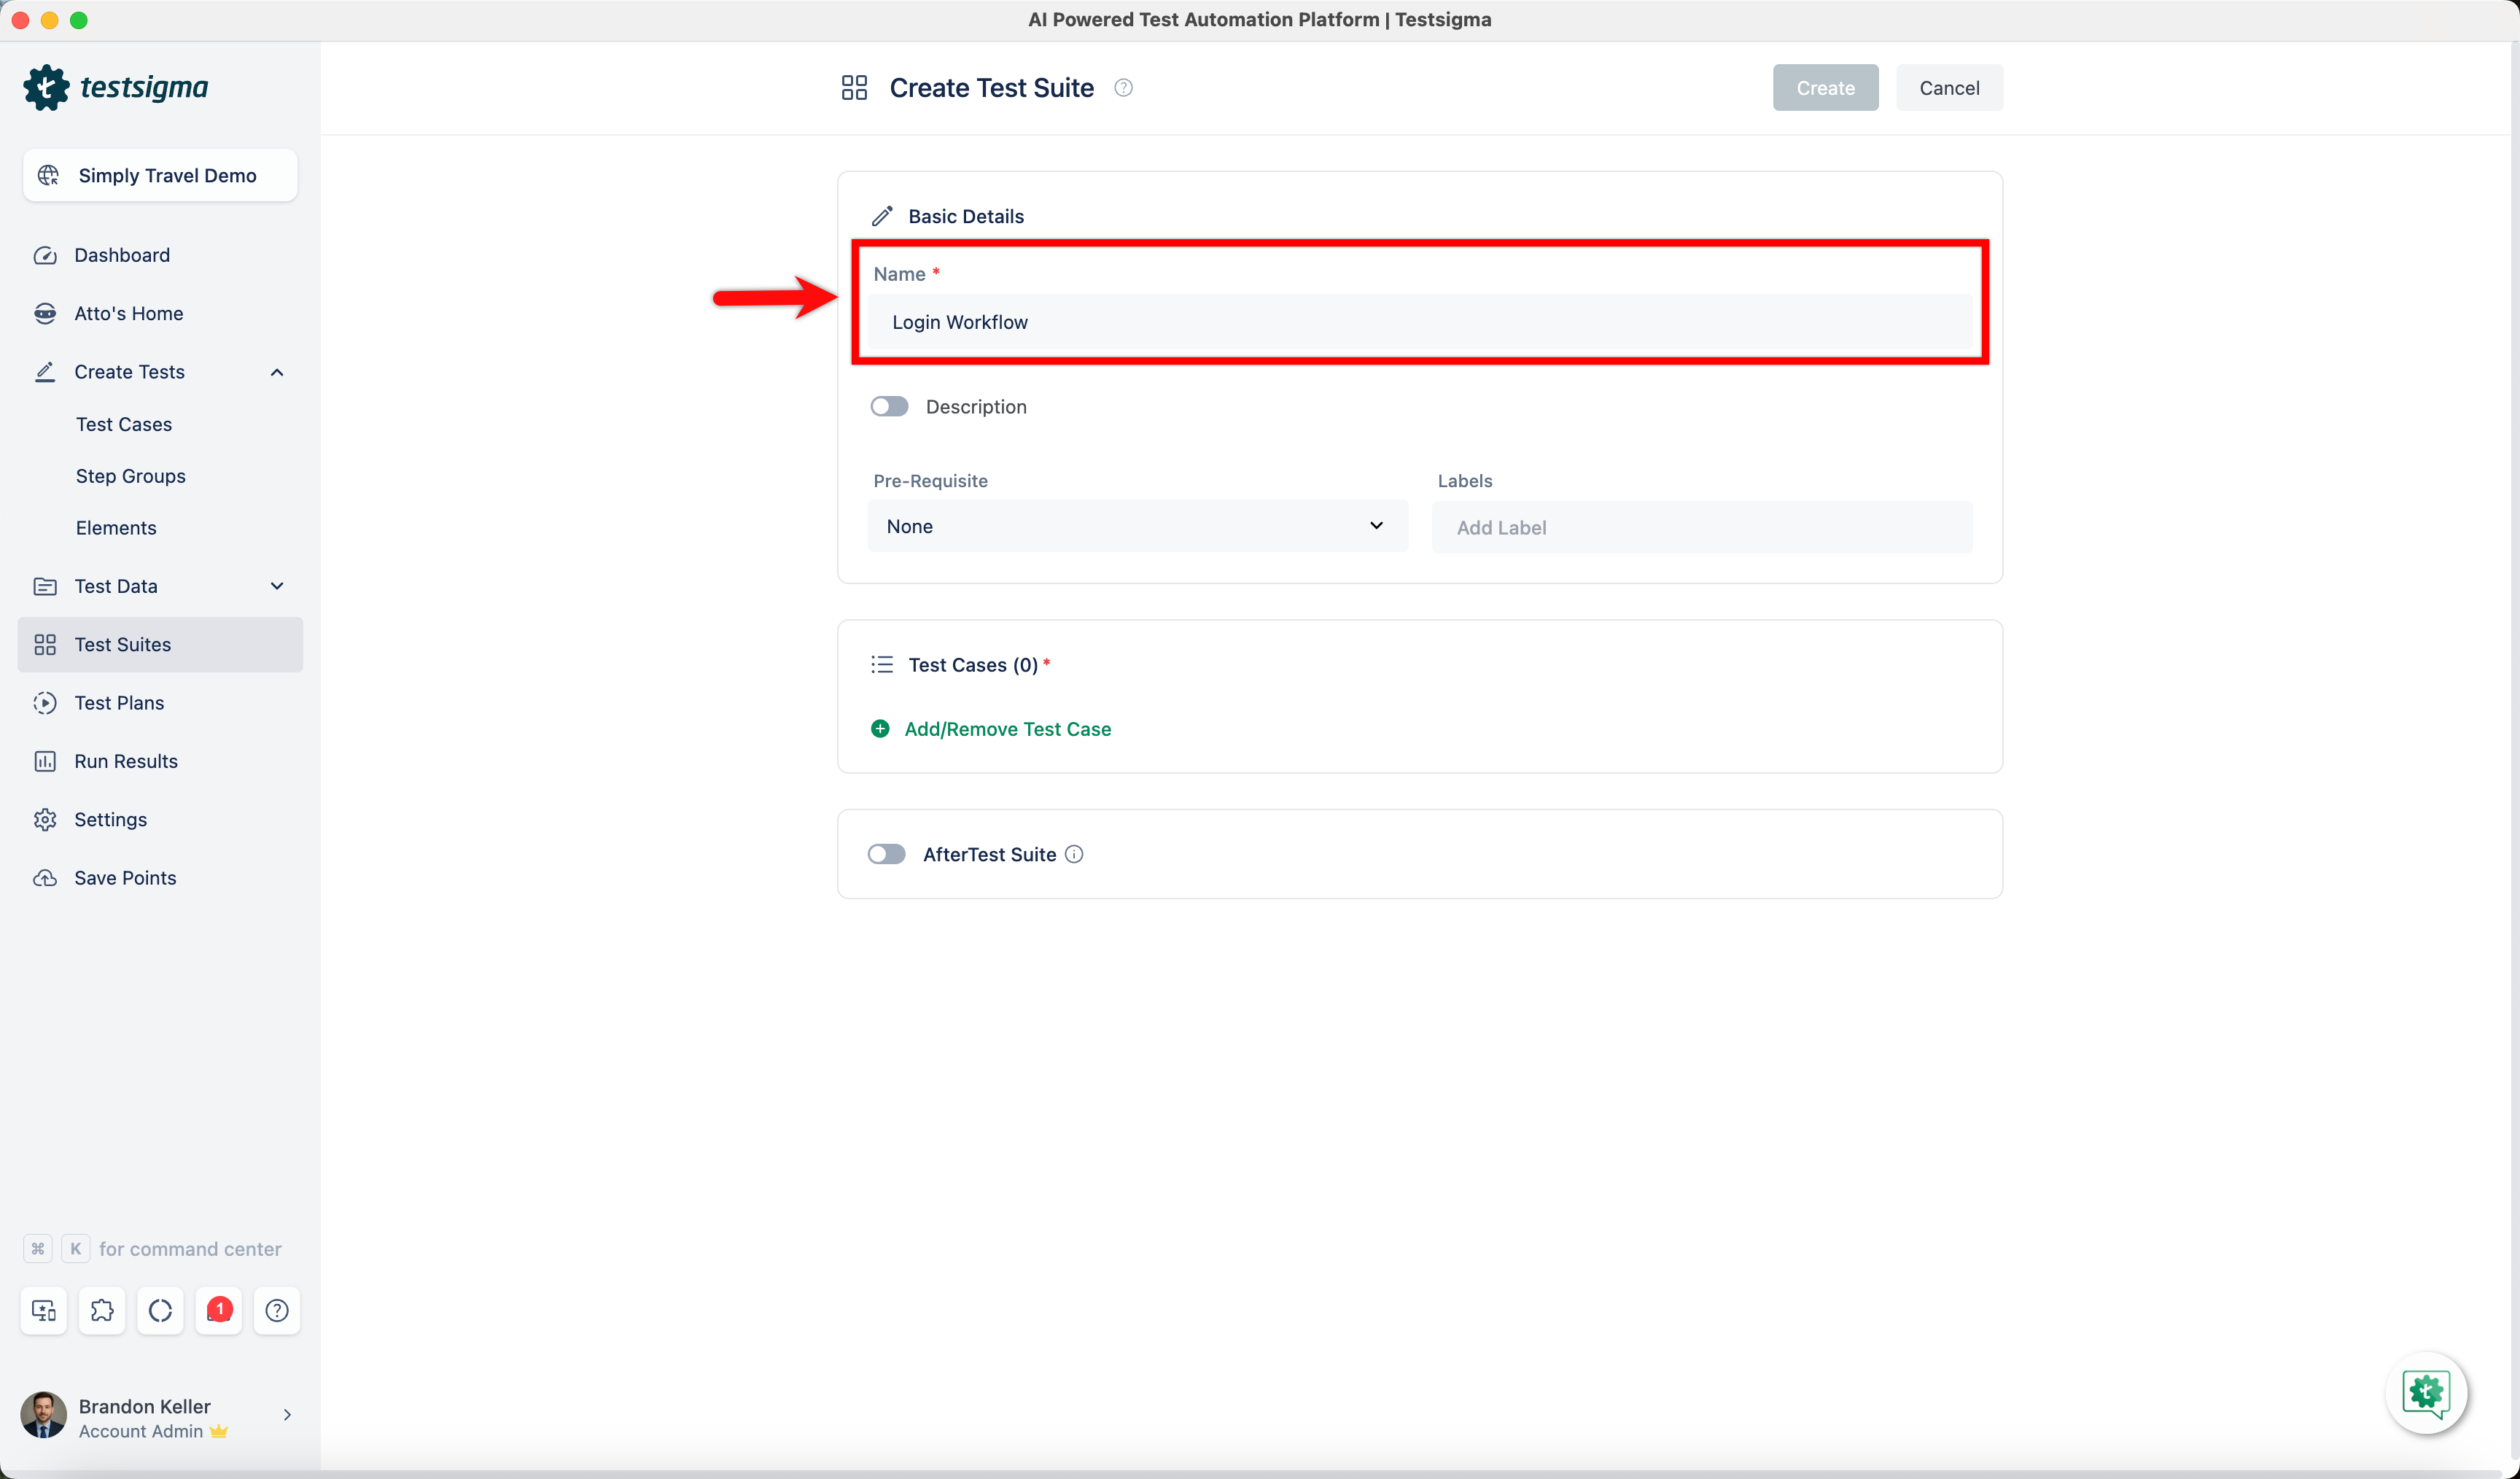Click the circular sync status icon
The width and height of the screenshot is (2520, 1479).
point(160,1310)
